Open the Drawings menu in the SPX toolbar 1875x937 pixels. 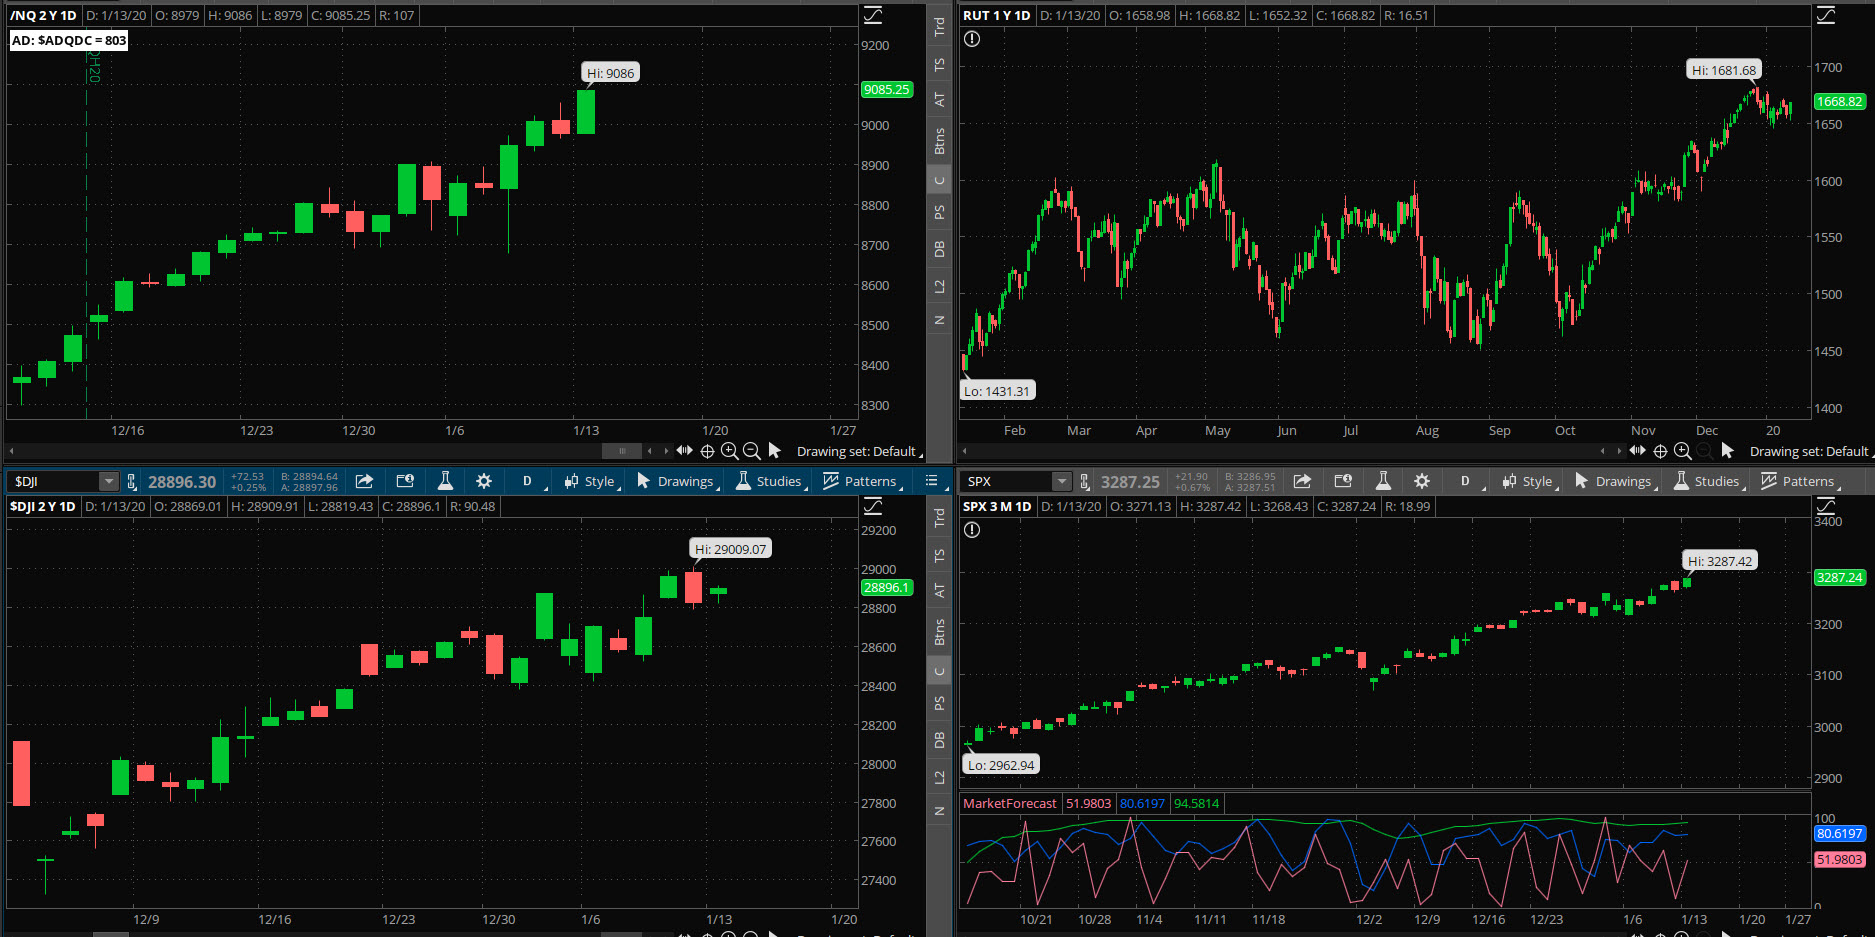(1615, 481)
